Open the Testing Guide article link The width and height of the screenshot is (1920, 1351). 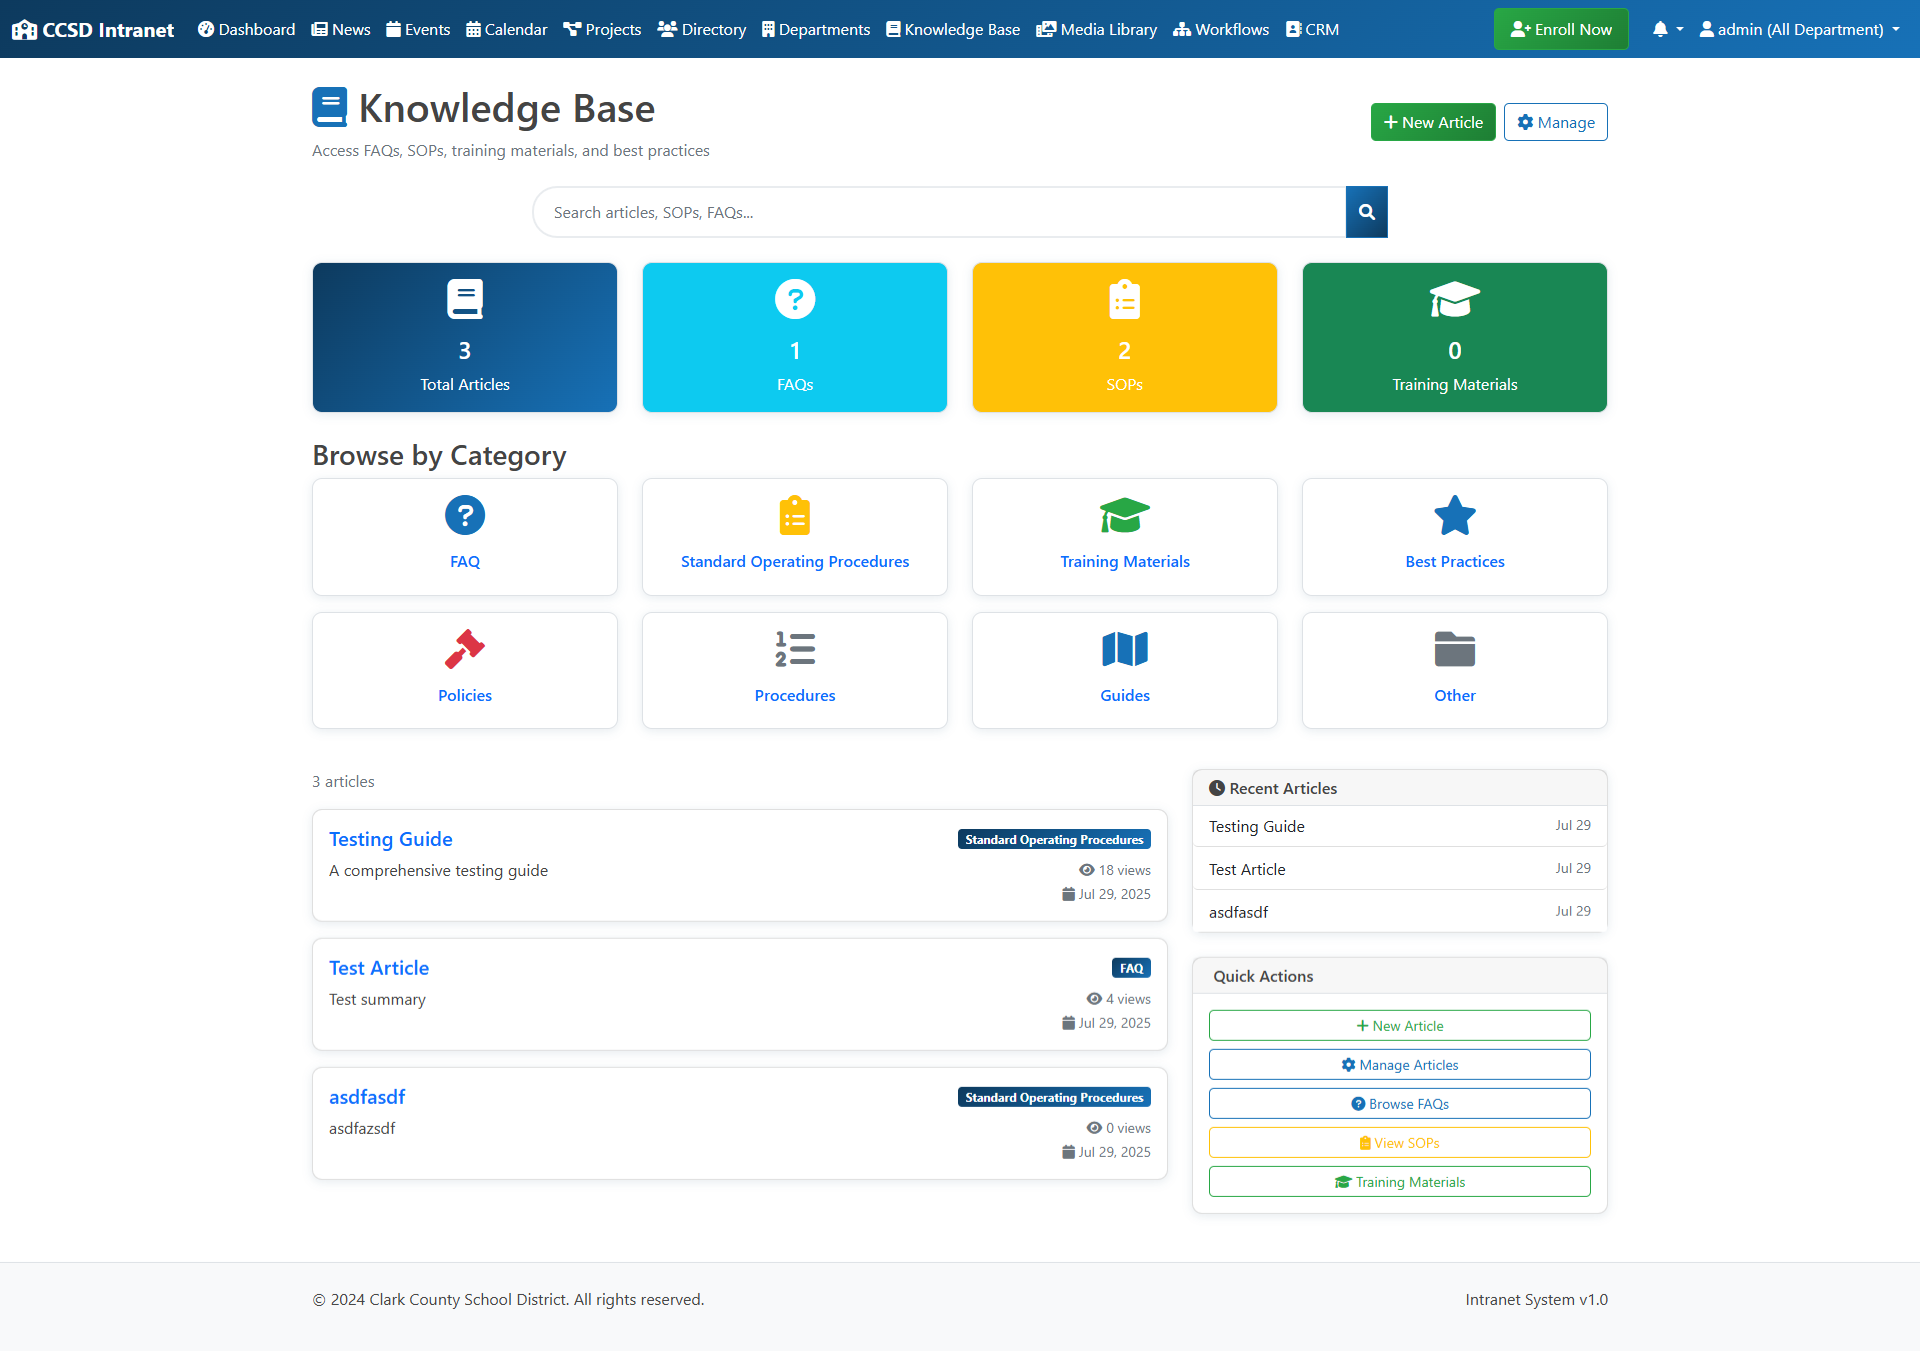click(x=390, y=839)
